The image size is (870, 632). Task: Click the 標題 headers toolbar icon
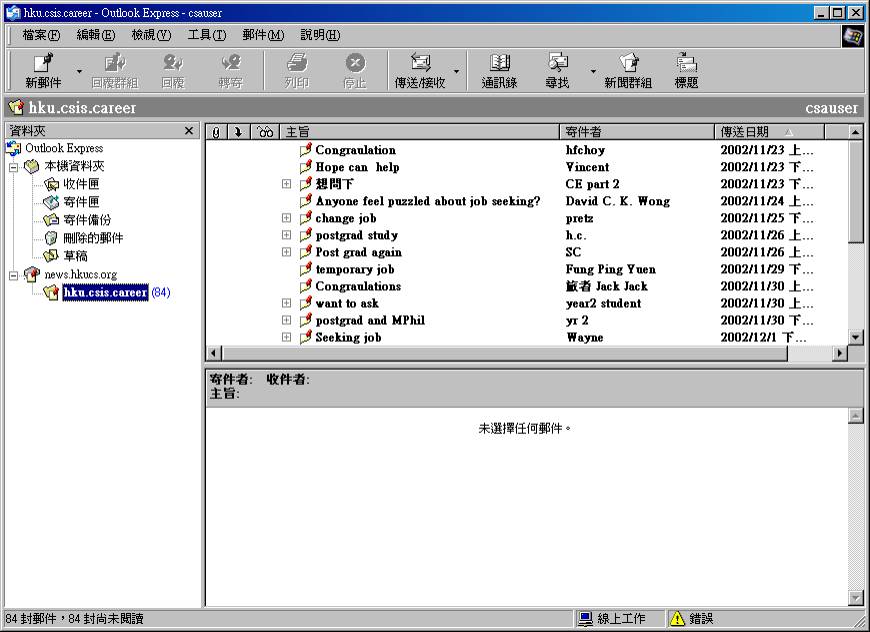coord(686,63)
